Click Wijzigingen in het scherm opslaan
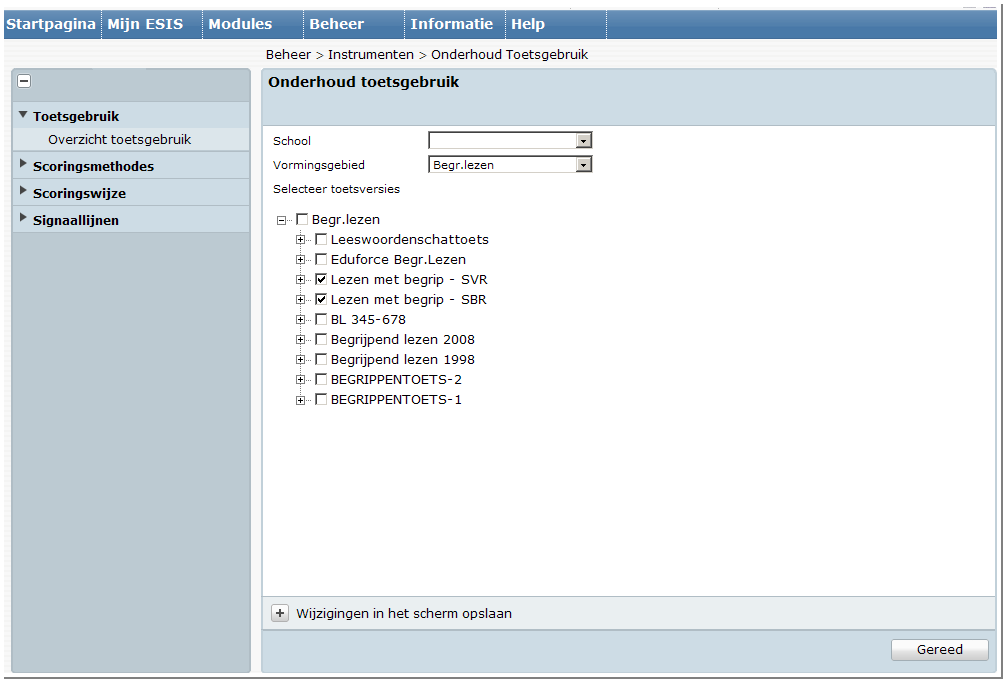This screenshot has width=1007, height=683. click(404, 614)
